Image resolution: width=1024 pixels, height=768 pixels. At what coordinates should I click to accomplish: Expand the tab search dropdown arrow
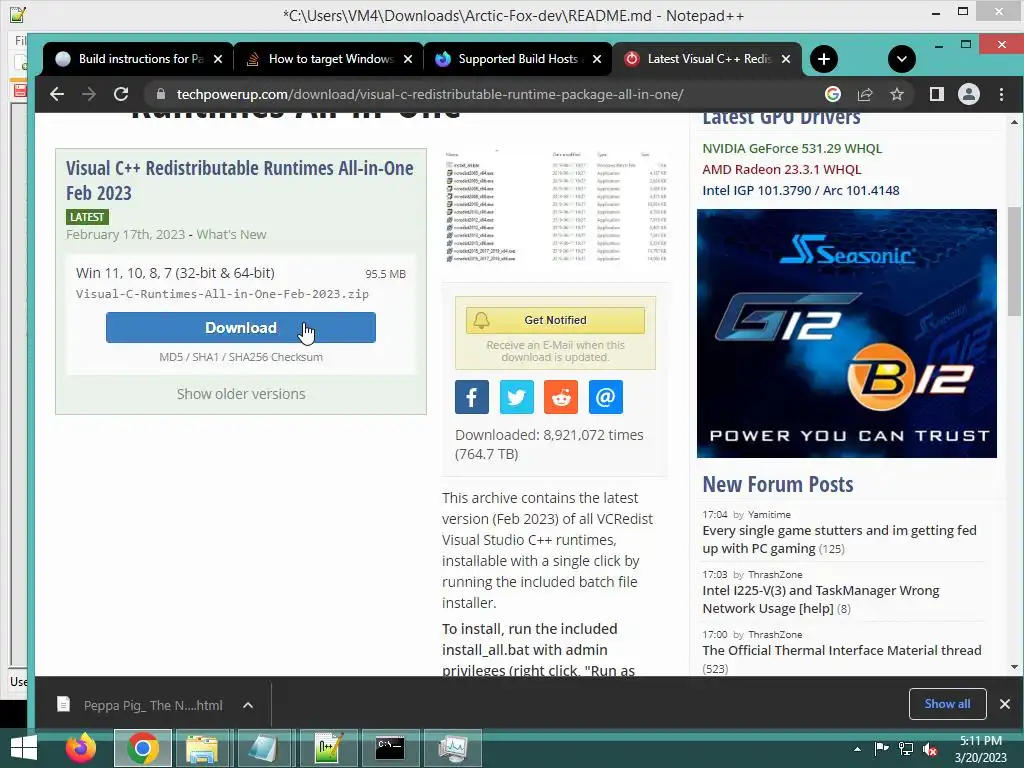point(901,59)
